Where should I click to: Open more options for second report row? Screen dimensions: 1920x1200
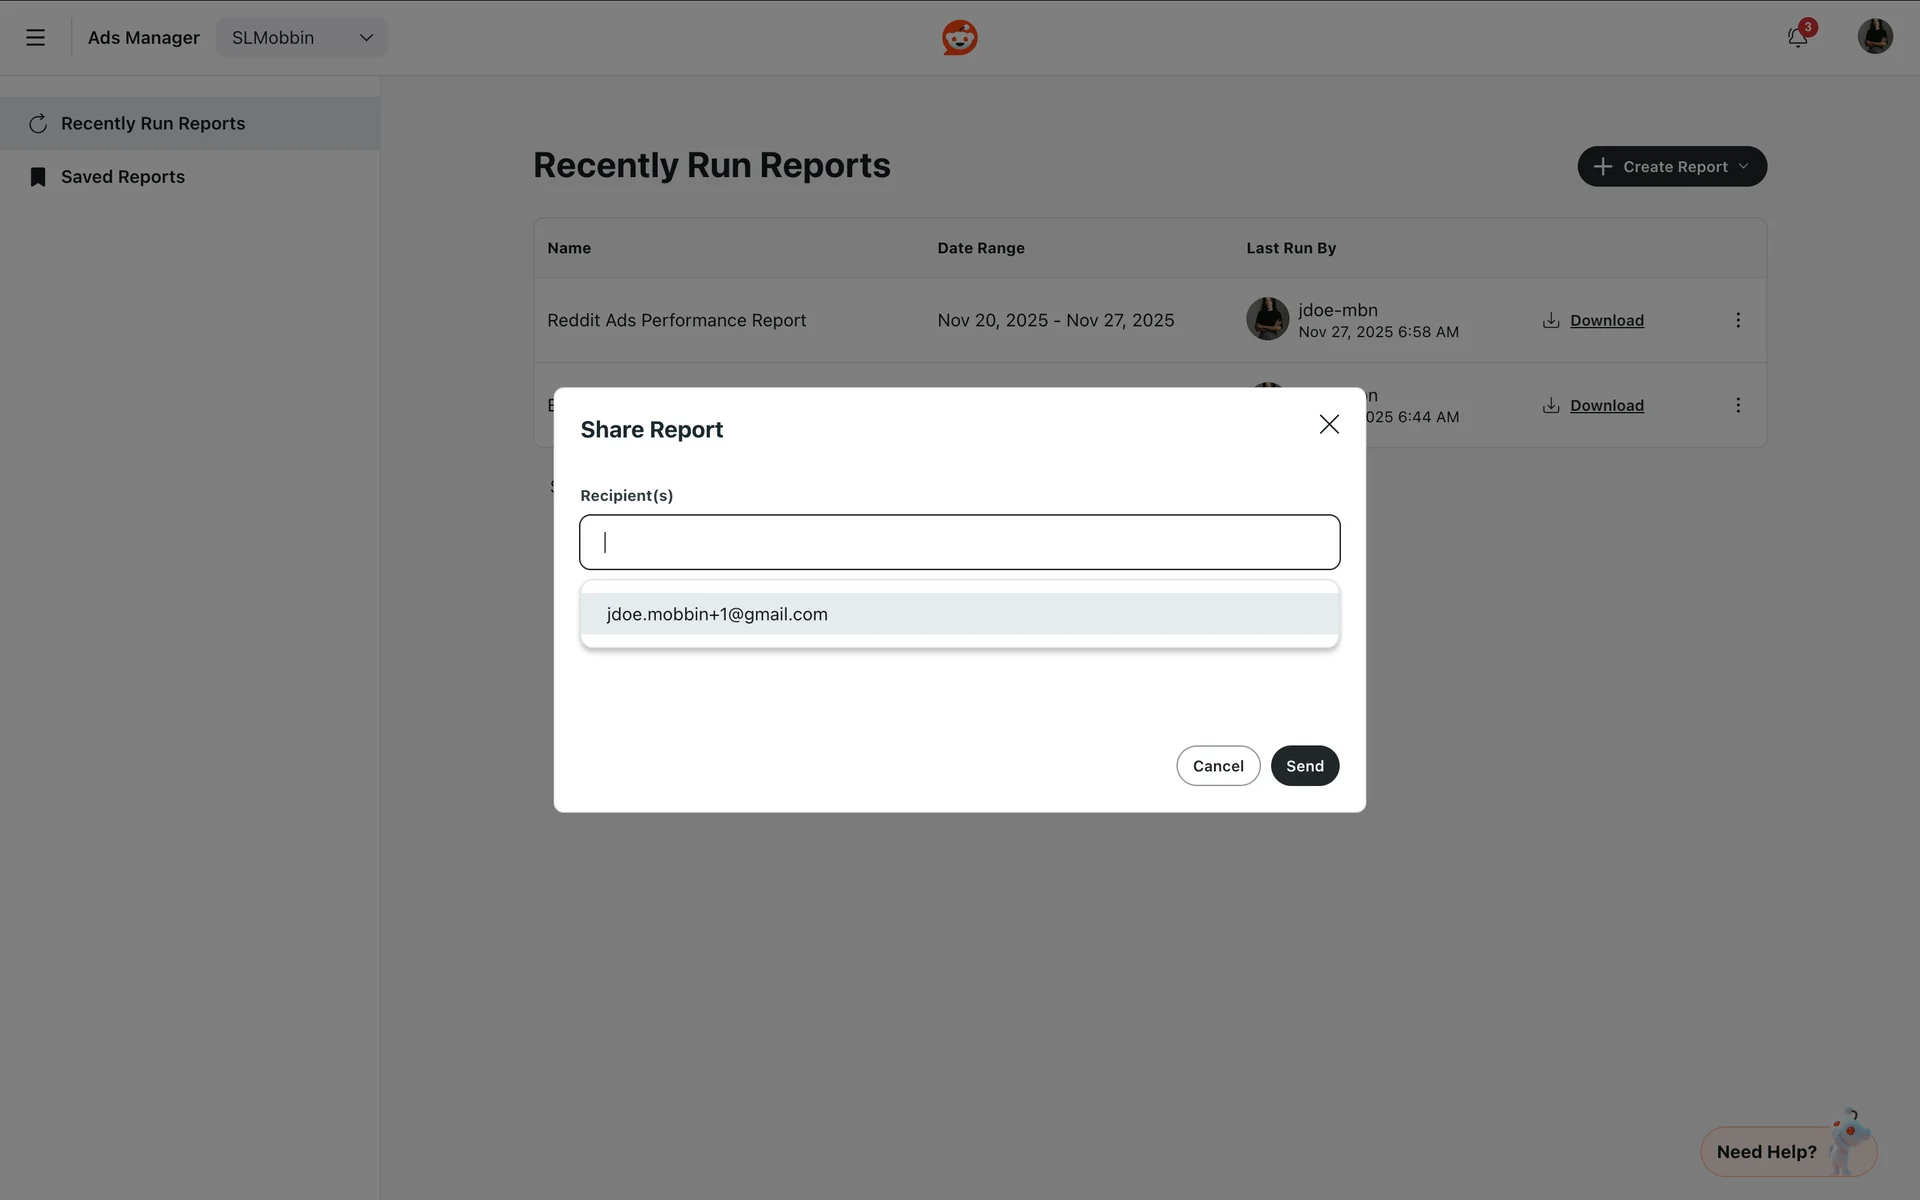click(x=1737, y=406)
